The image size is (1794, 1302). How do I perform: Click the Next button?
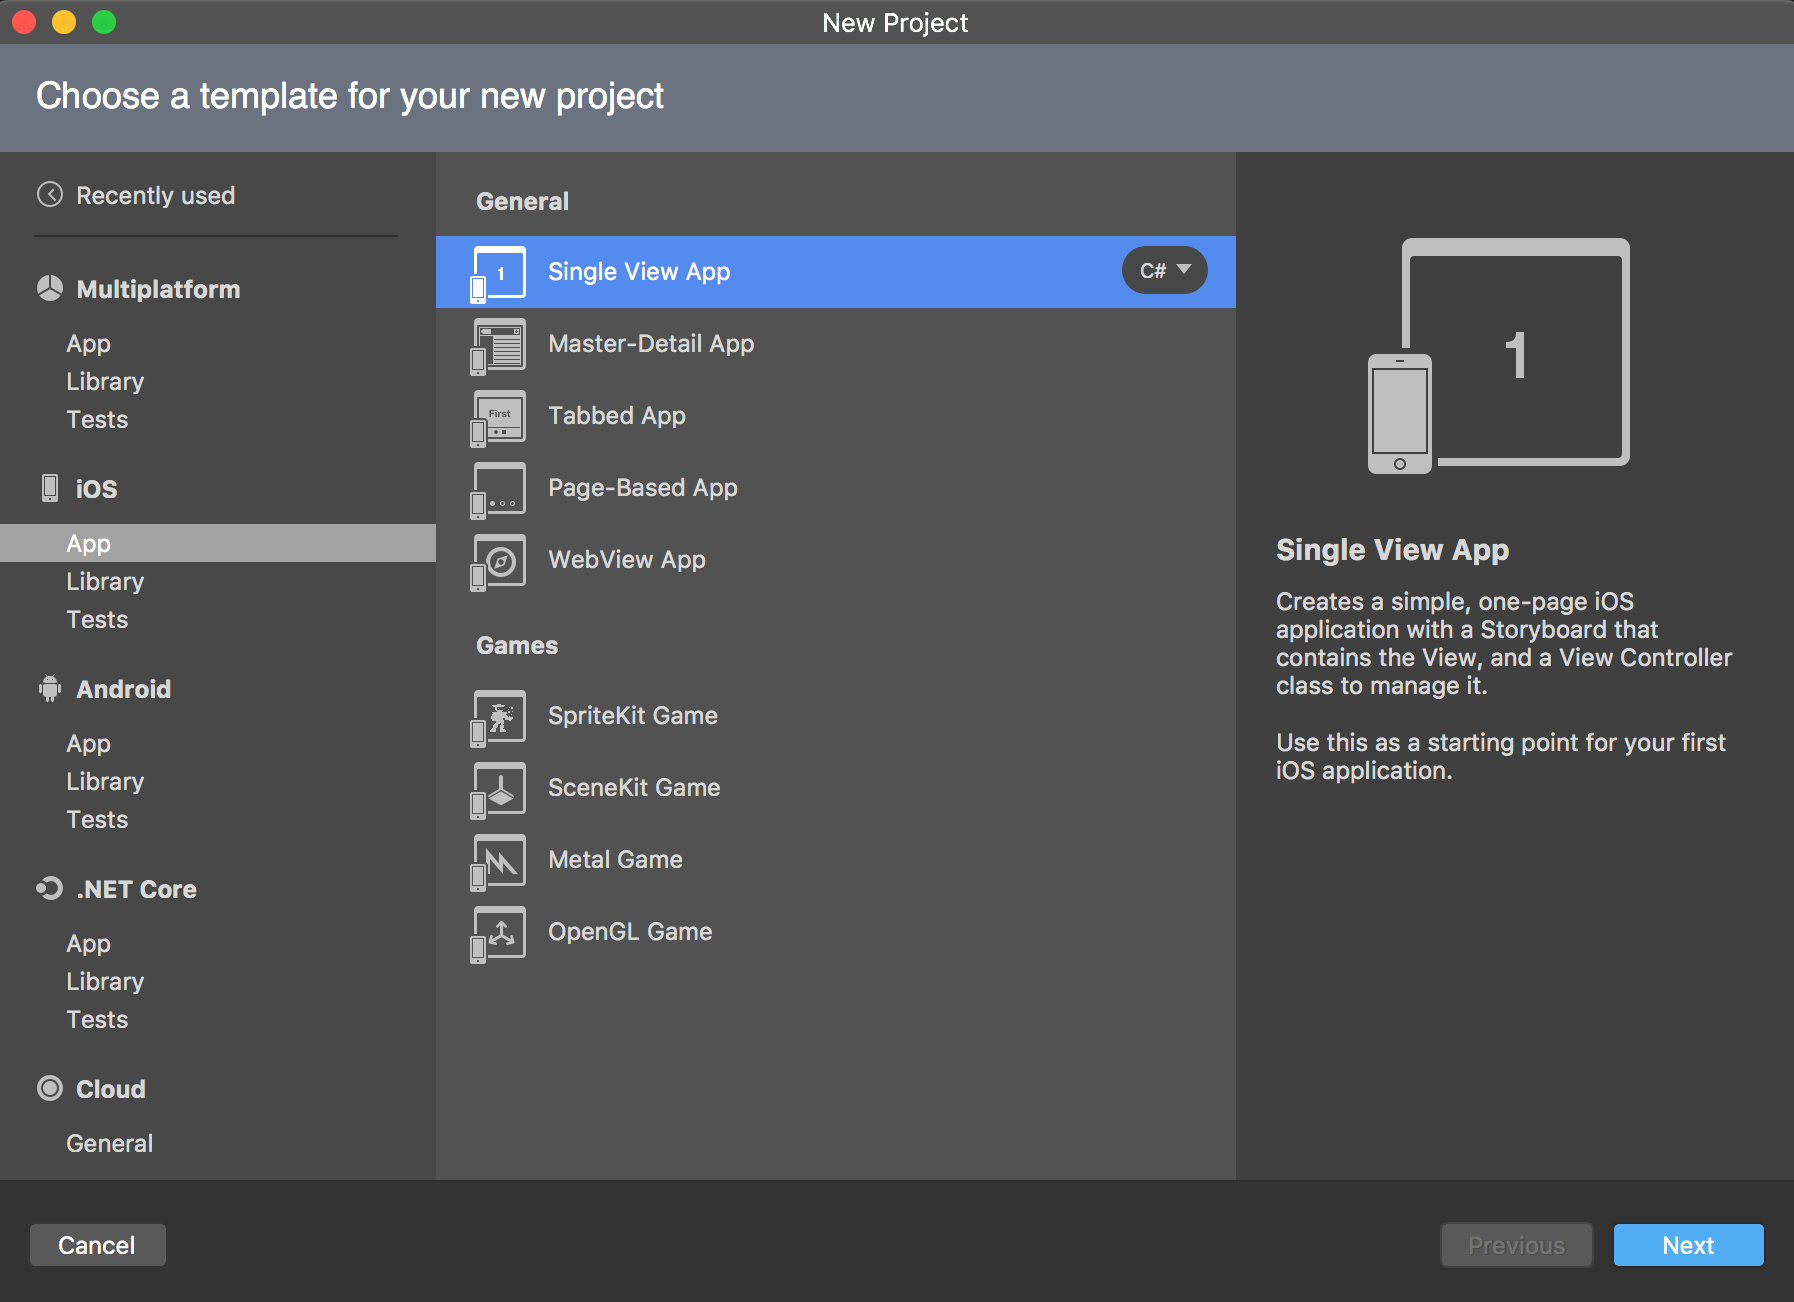click(x=1688, y=1245)
